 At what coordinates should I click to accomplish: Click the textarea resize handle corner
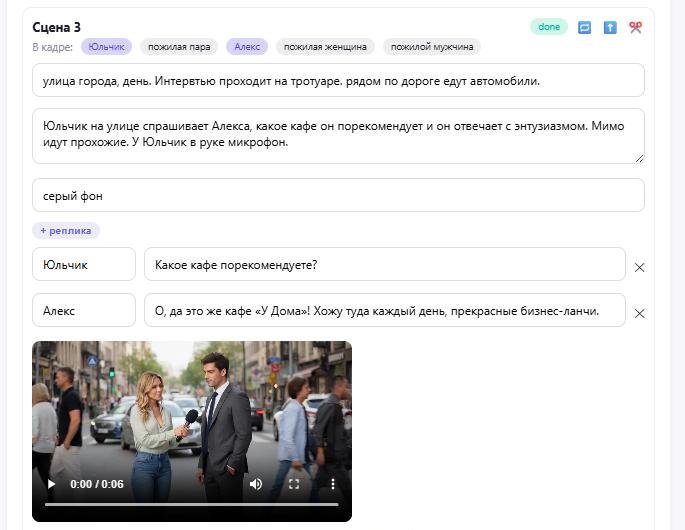(640, 159)
